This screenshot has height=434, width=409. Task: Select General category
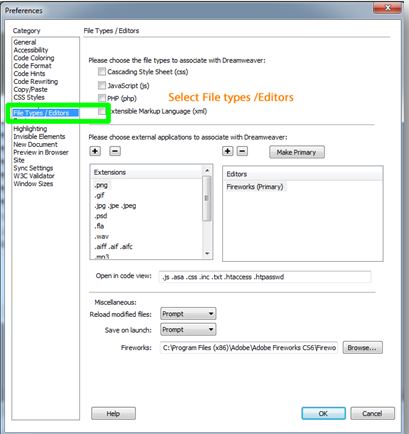(x=25, y=42)
